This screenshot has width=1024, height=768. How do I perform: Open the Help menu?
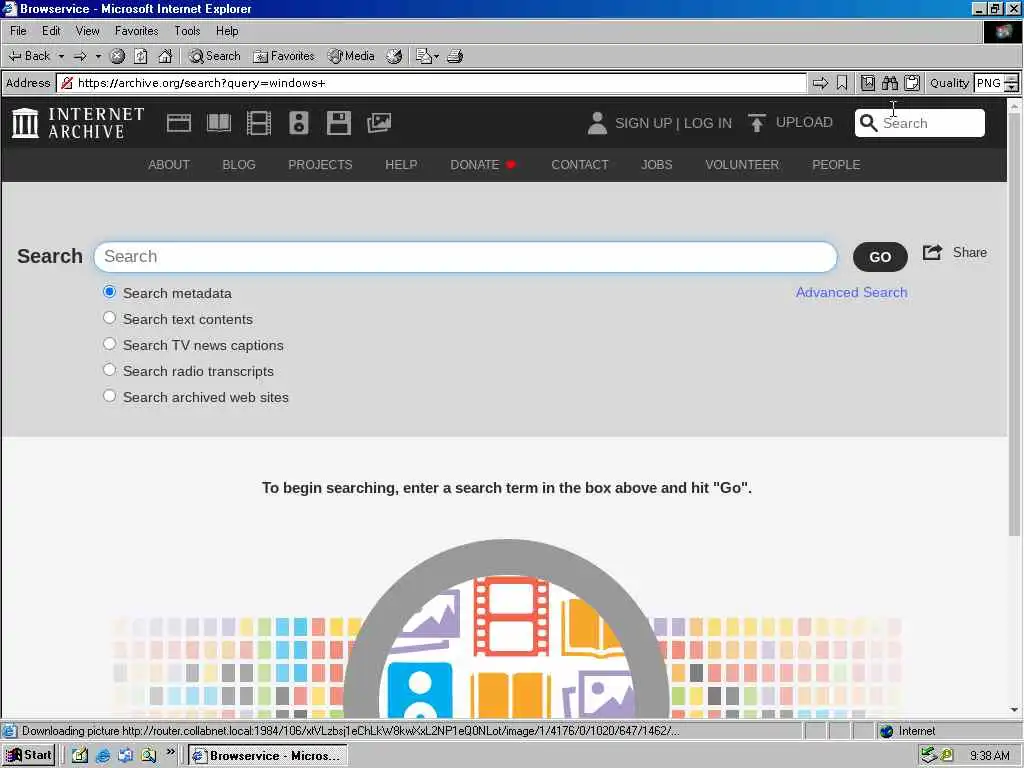point(227,31)
